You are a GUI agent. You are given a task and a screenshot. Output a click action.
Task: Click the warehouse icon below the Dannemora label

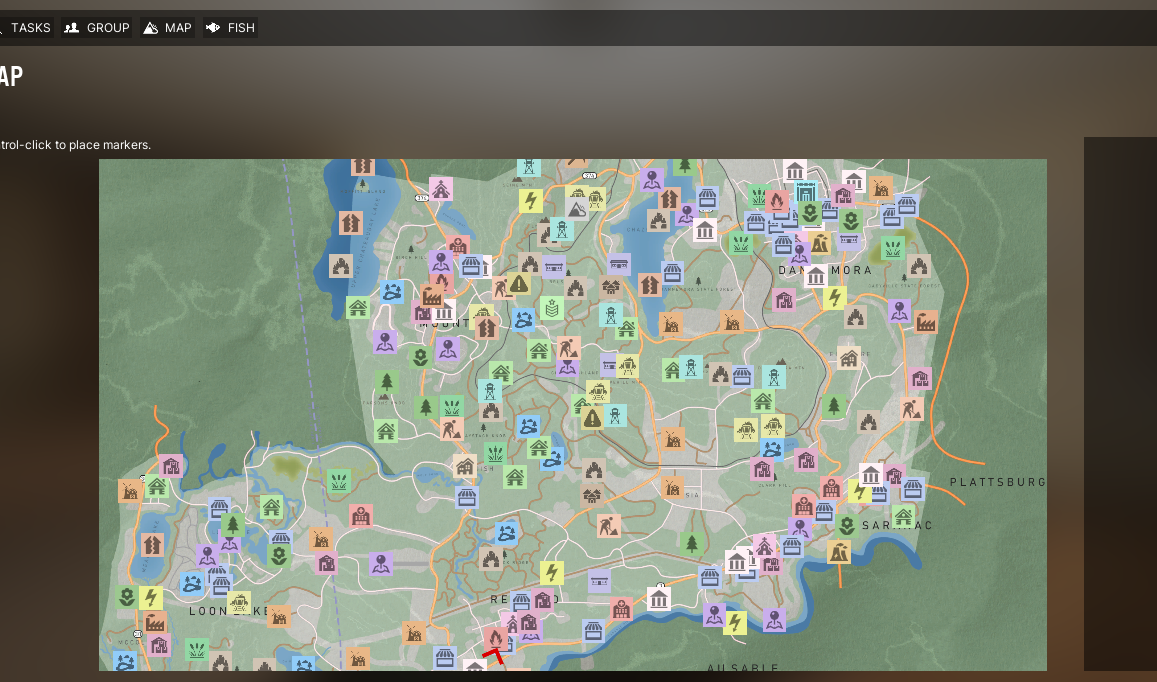pos(784,300)
